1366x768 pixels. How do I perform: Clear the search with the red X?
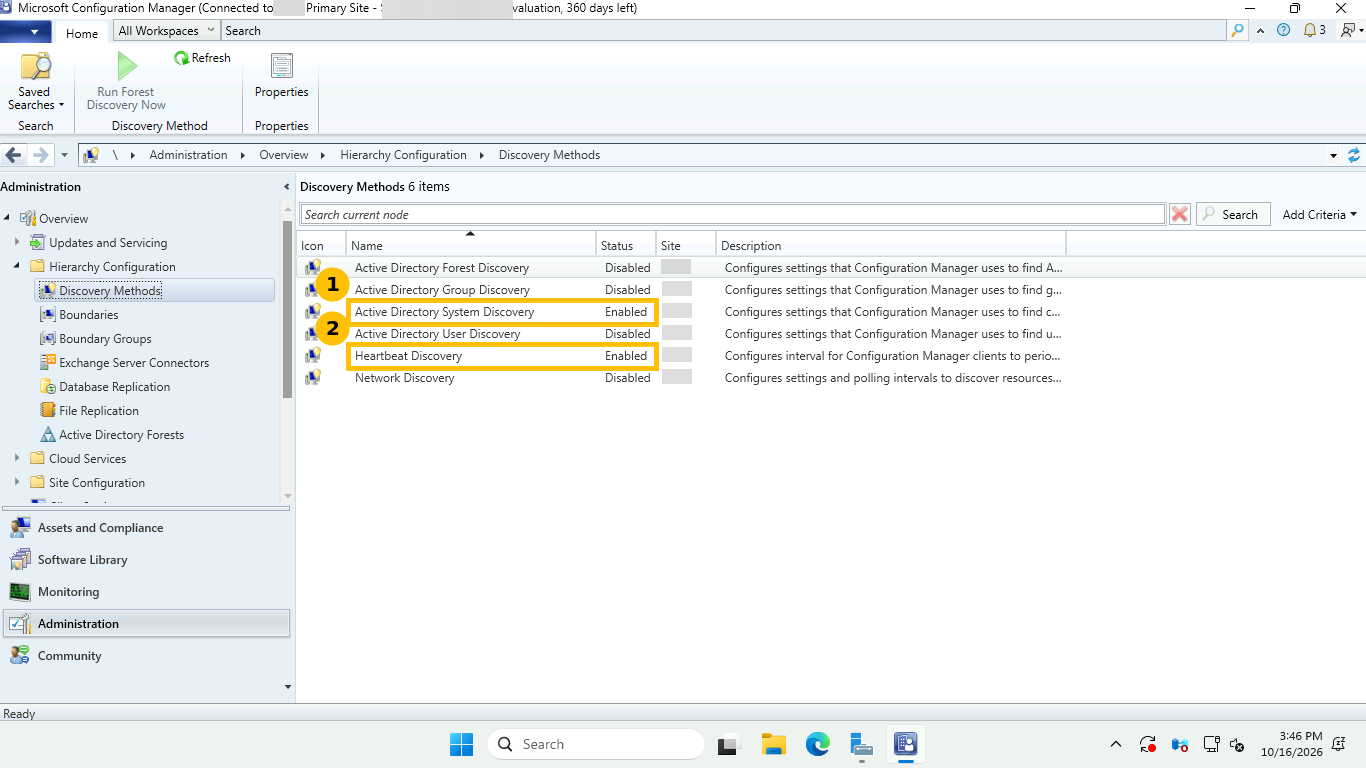pyautogui.click(x=1180, y=214)
